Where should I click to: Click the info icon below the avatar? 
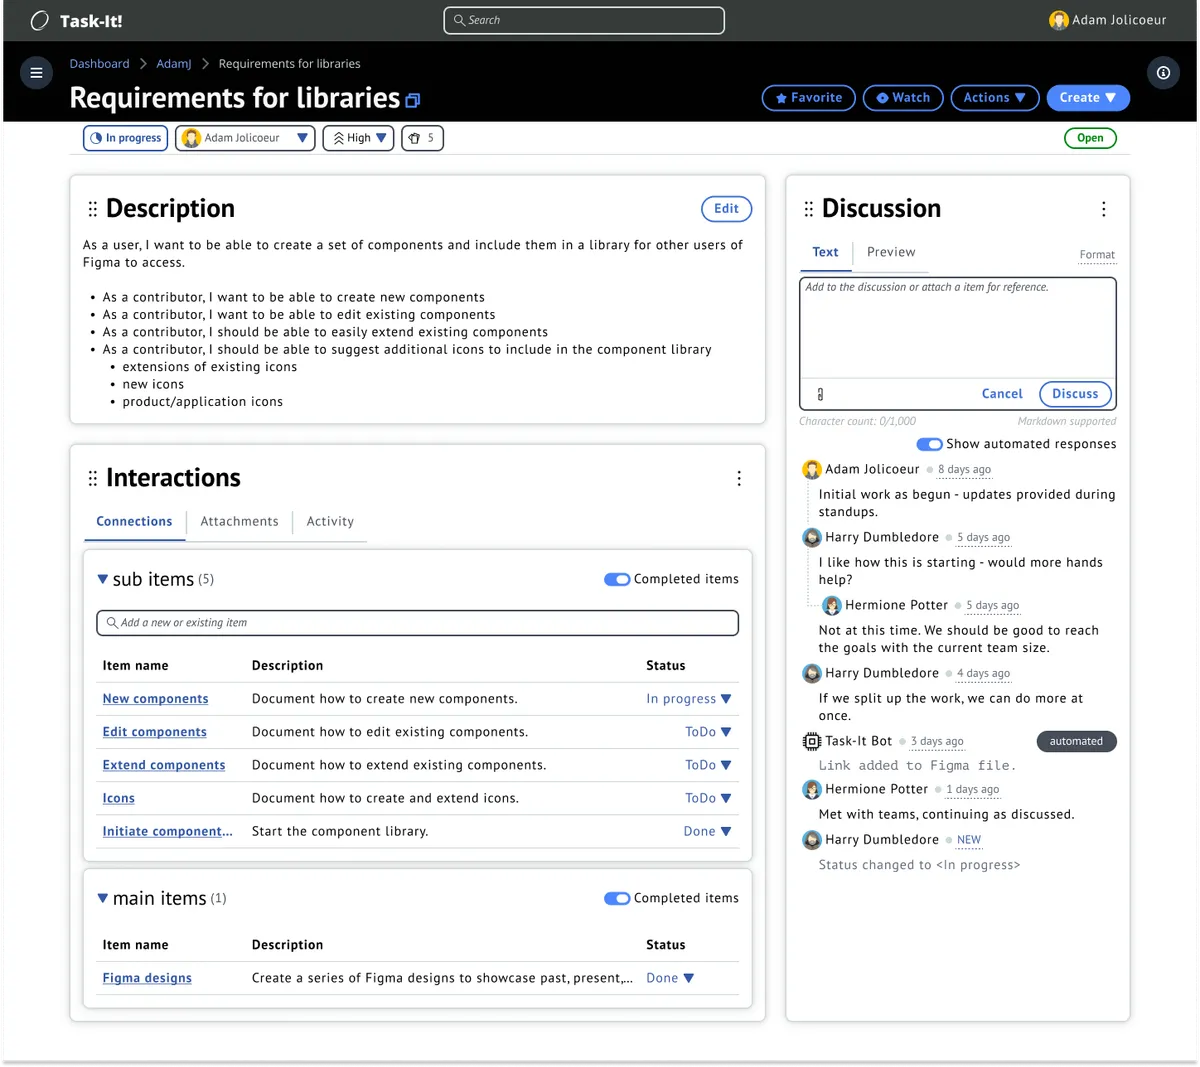(1163, 72)
